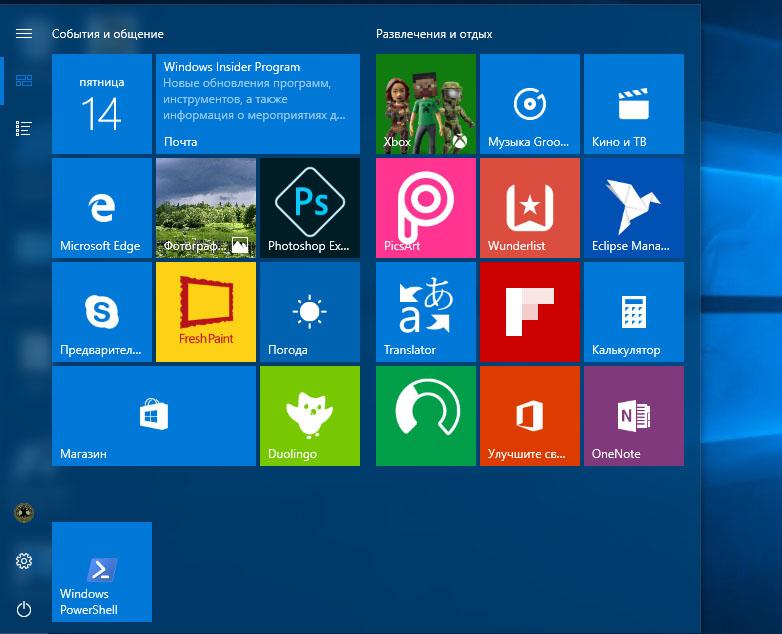
Task: Launch PicsArt tile
Action: [x=426, y=208]
